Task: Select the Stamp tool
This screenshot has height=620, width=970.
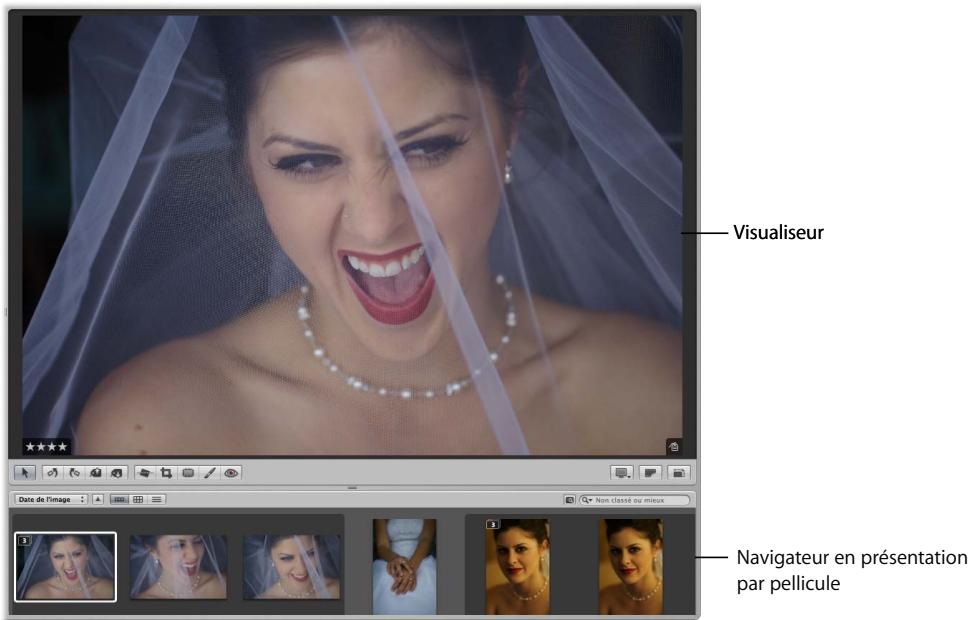Action: (116, 473)
